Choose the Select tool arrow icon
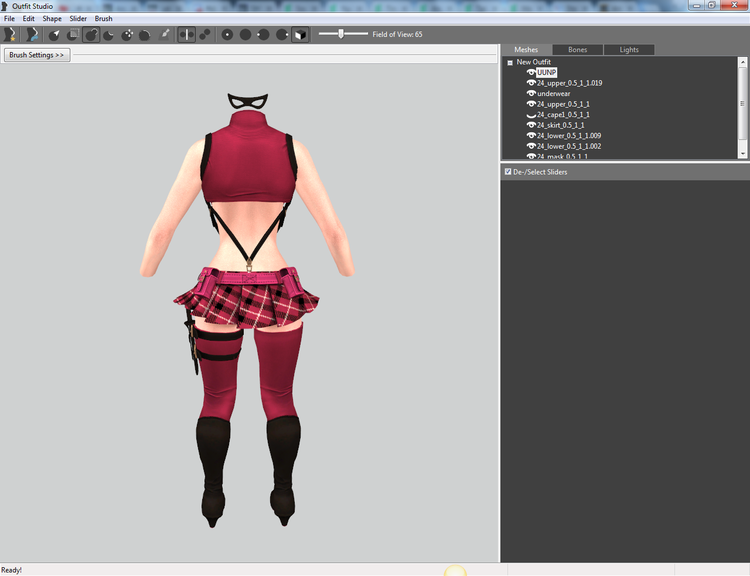 (54, 34)
